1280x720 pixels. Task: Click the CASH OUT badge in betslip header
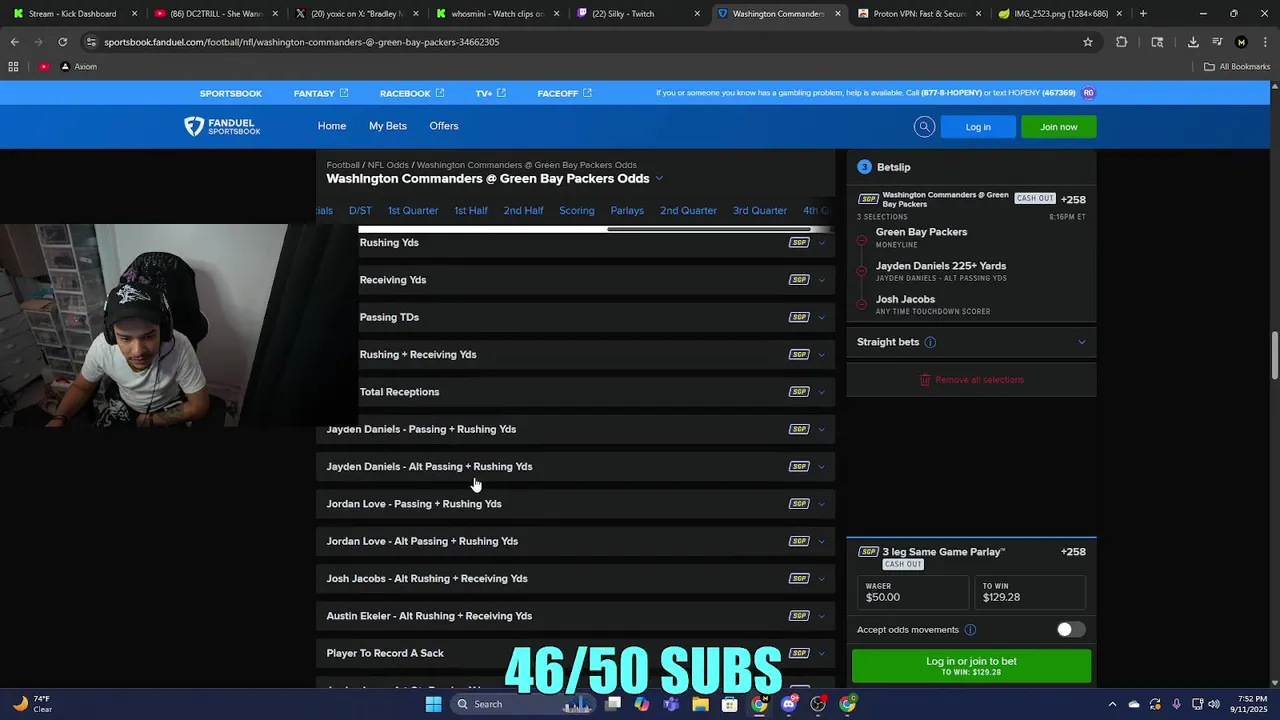[1035, 199]
